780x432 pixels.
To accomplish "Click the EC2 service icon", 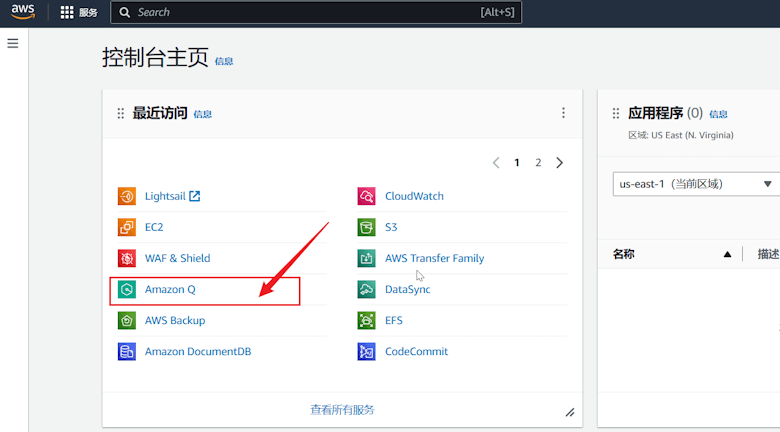I will [127, 227].
